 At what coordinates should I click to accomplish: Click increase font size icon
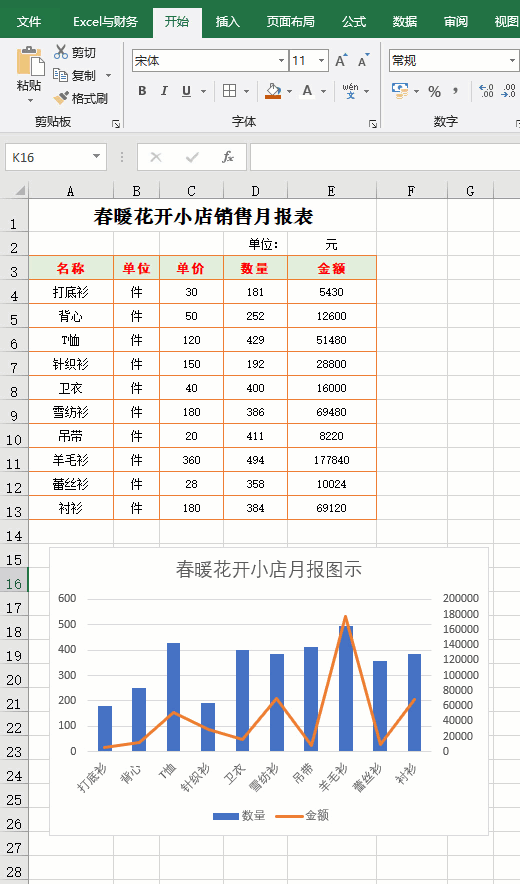click(x=342, y=60)
